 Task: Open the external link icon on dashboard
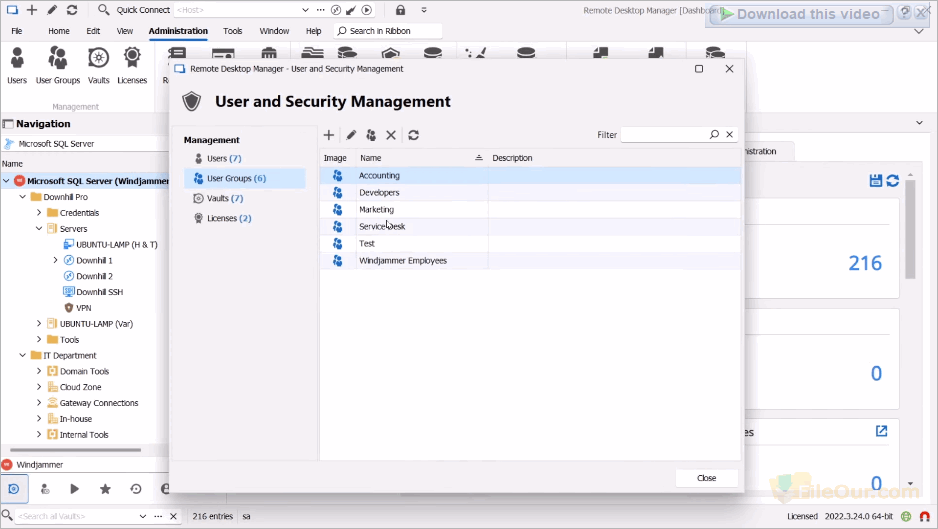(x=881, y=431)
